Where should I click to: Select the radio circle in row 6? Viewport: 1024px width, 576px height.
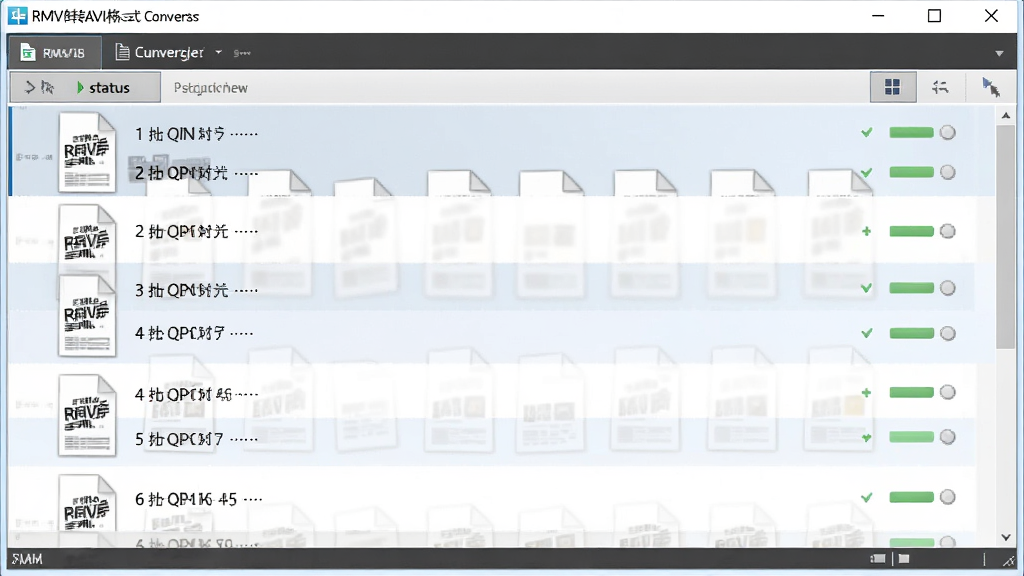[x=948, y=497]
